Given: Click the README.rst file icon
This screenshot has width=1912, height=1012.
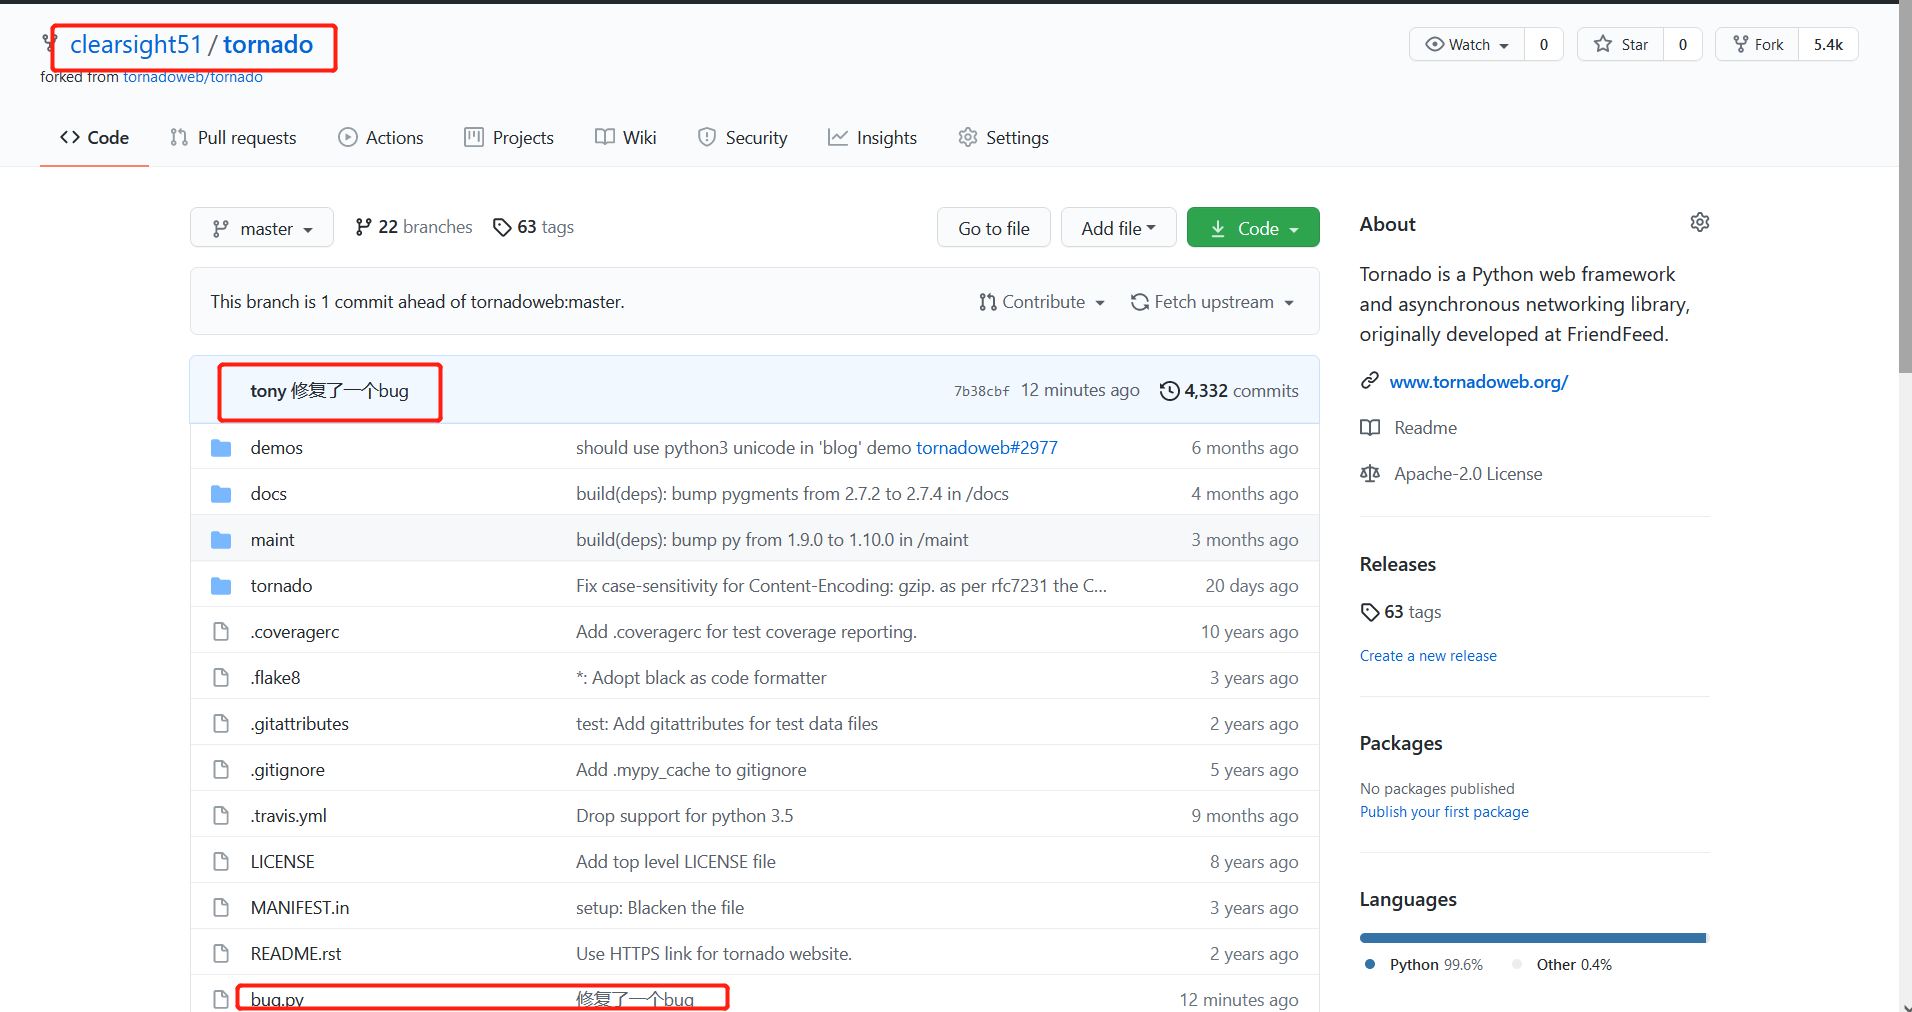Looking at the screenshot, I should point(221,954).
